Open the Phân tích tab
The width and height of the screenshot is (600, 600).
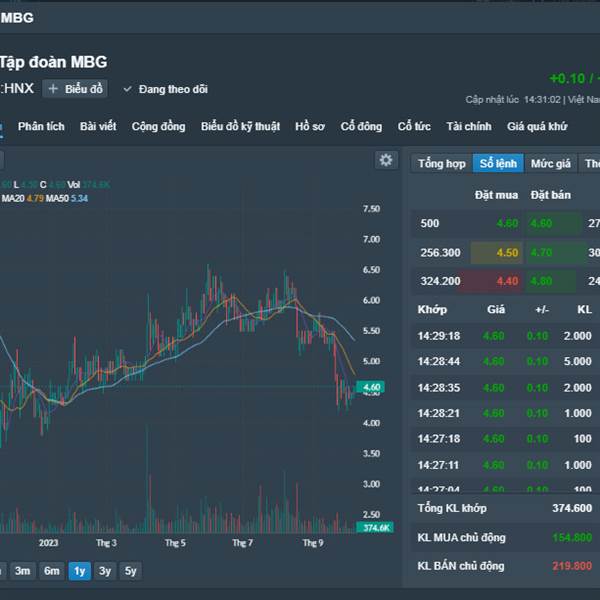[x=41, y=126]
